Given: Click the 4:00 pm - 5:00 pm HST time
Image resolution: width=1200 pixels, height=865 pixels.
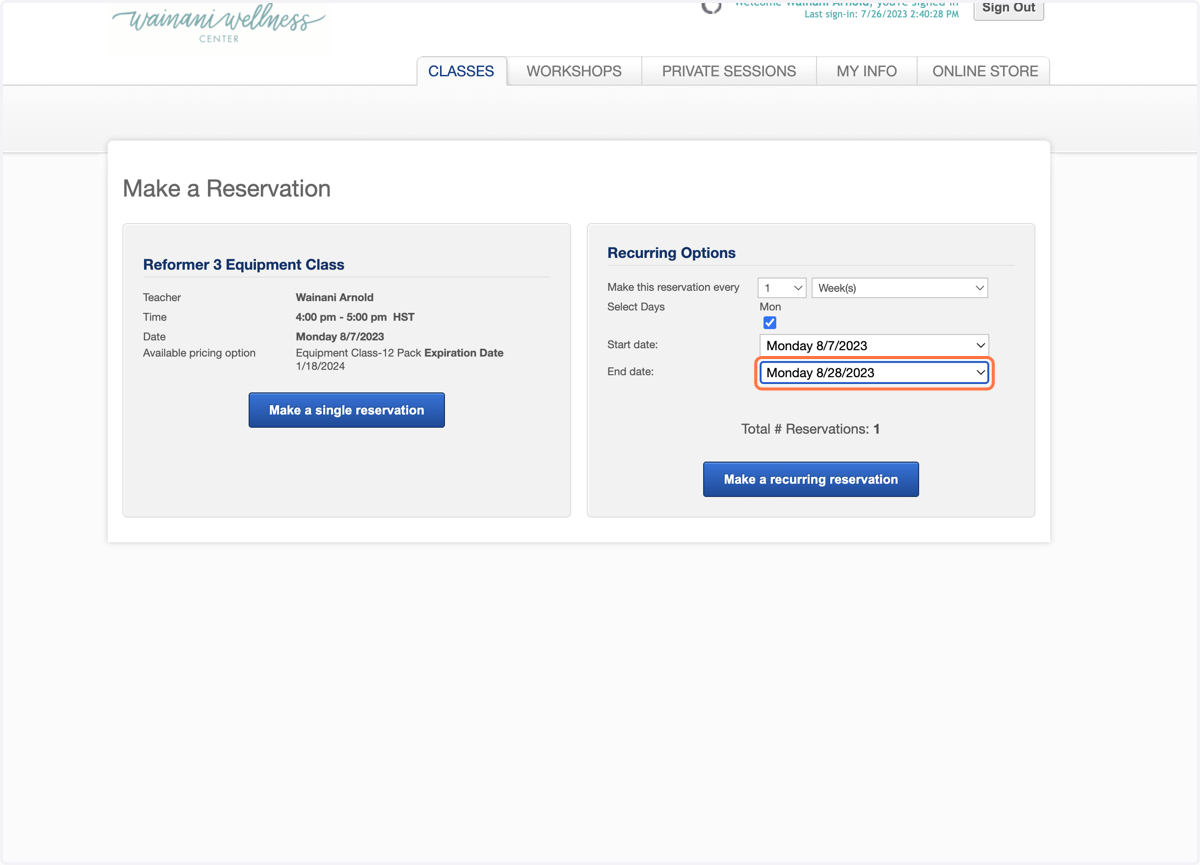Looking at the screenshot, I should tap(355, 317).
